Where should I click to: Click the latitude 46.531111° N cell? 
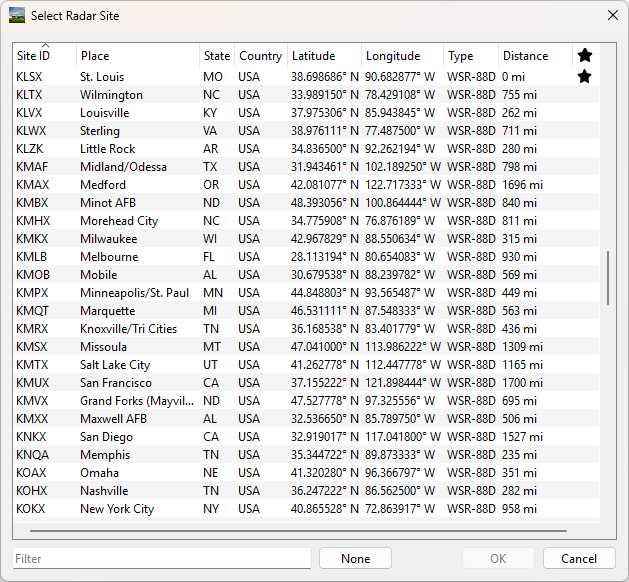click(x=325, y=311)
